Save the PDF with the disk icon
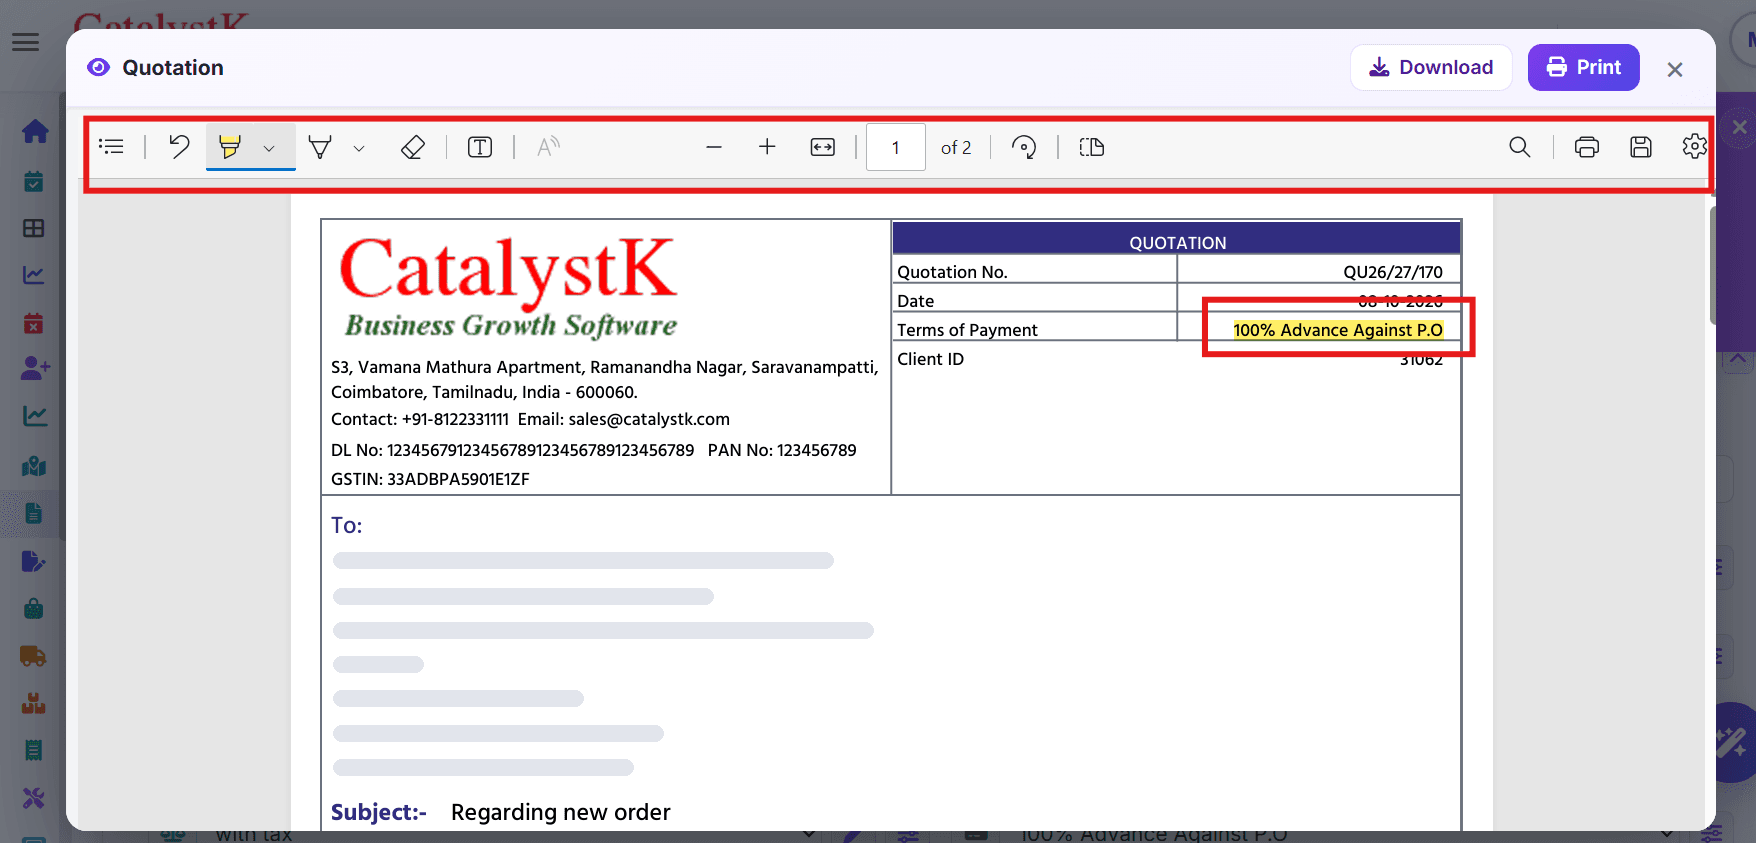Image resolution: width=1756 pixels, height=843 pixels. click(x=1641, y=147)
